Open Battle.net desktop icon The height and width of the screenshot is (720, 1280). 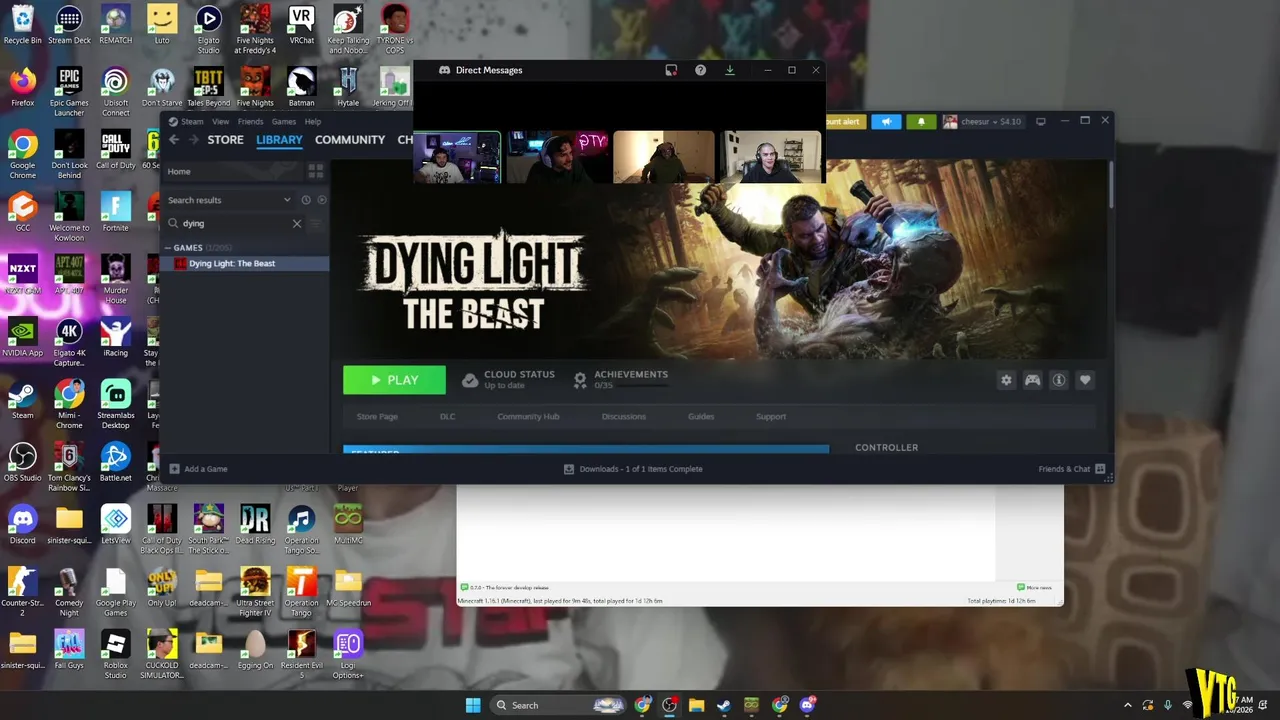pyautogui.click(x=115, y=464)
